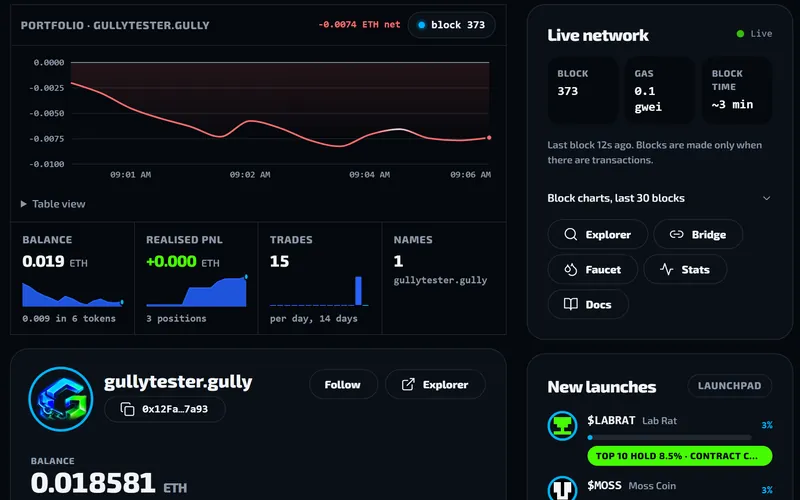
Task: Click the "0.009 in 6 tokens" text
Action: pyautogui.click(x=69, y=318)
